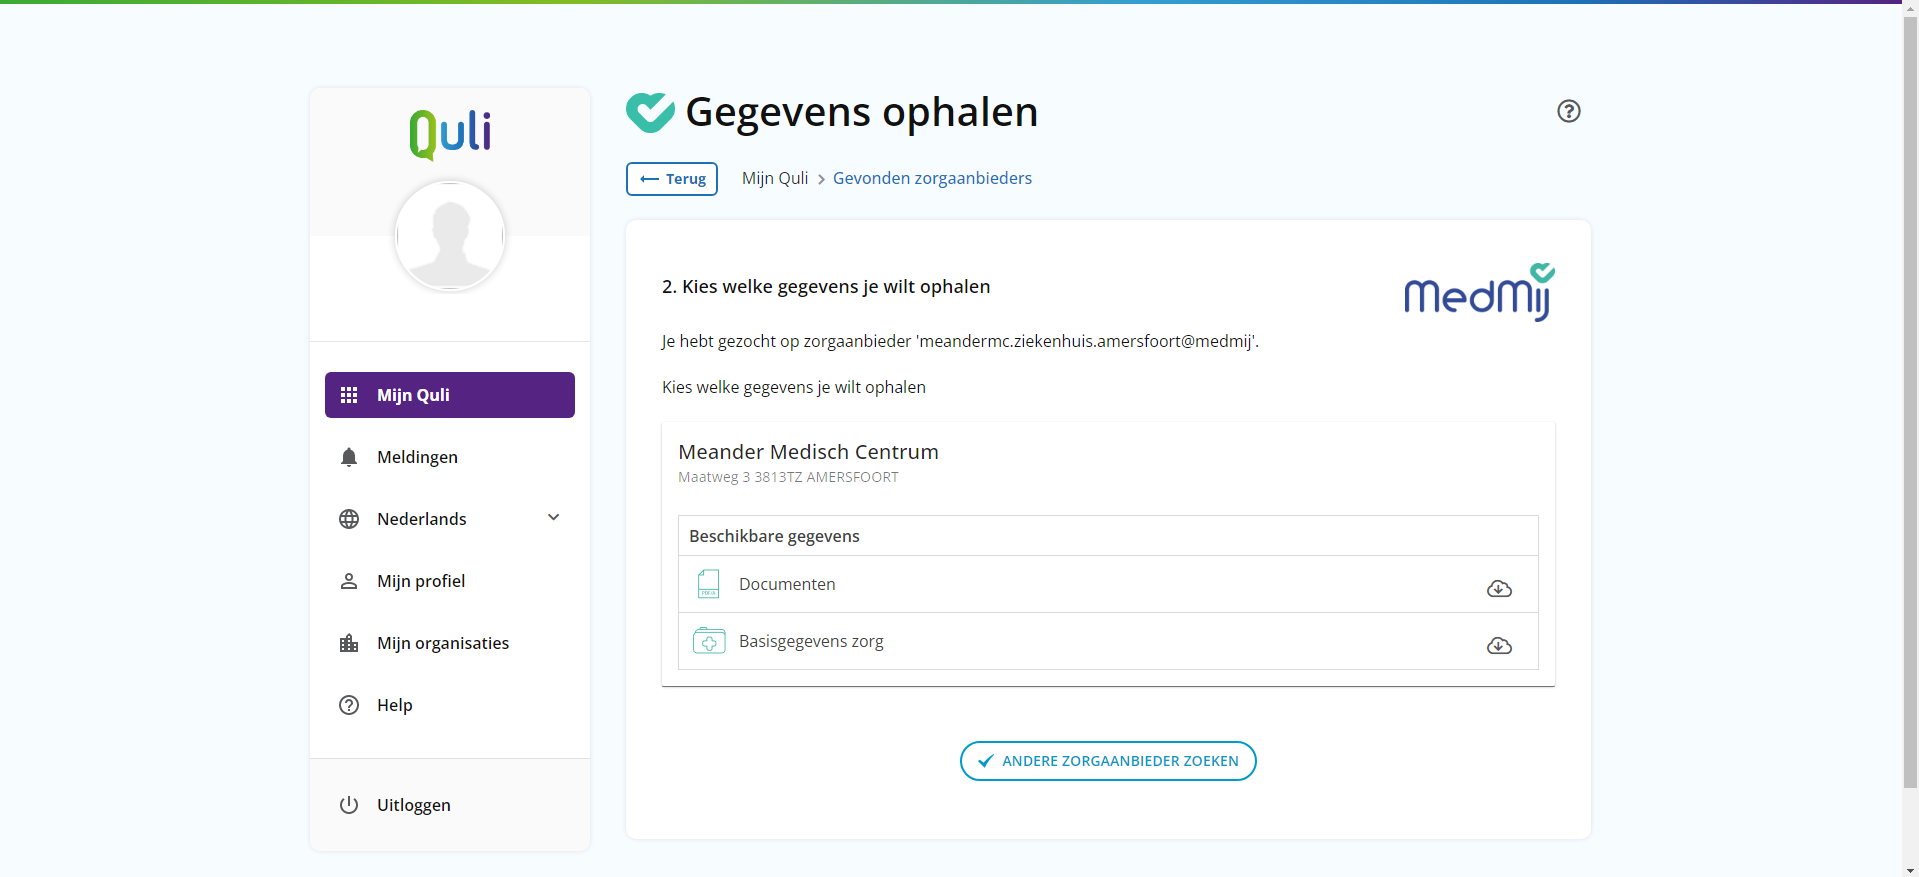This screenshot has height=877, width=1919.
Task: Click the Gegevens ophalen page title
Action: 862,112
